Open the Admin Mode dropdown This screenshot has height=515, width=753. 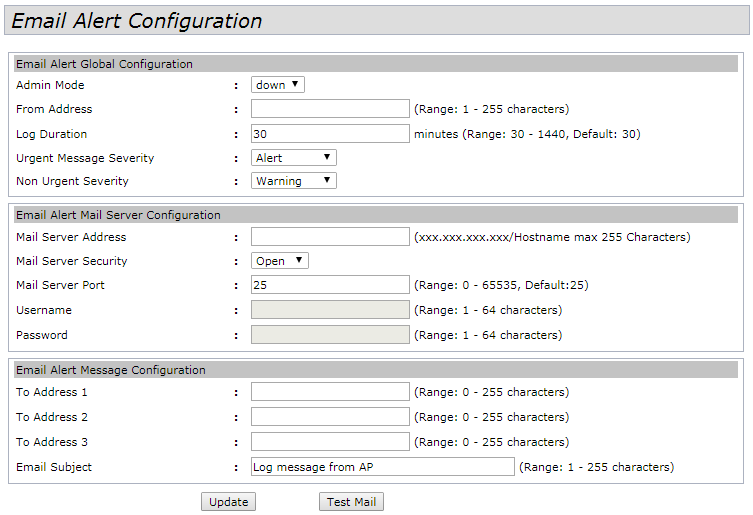coord(278,85)
